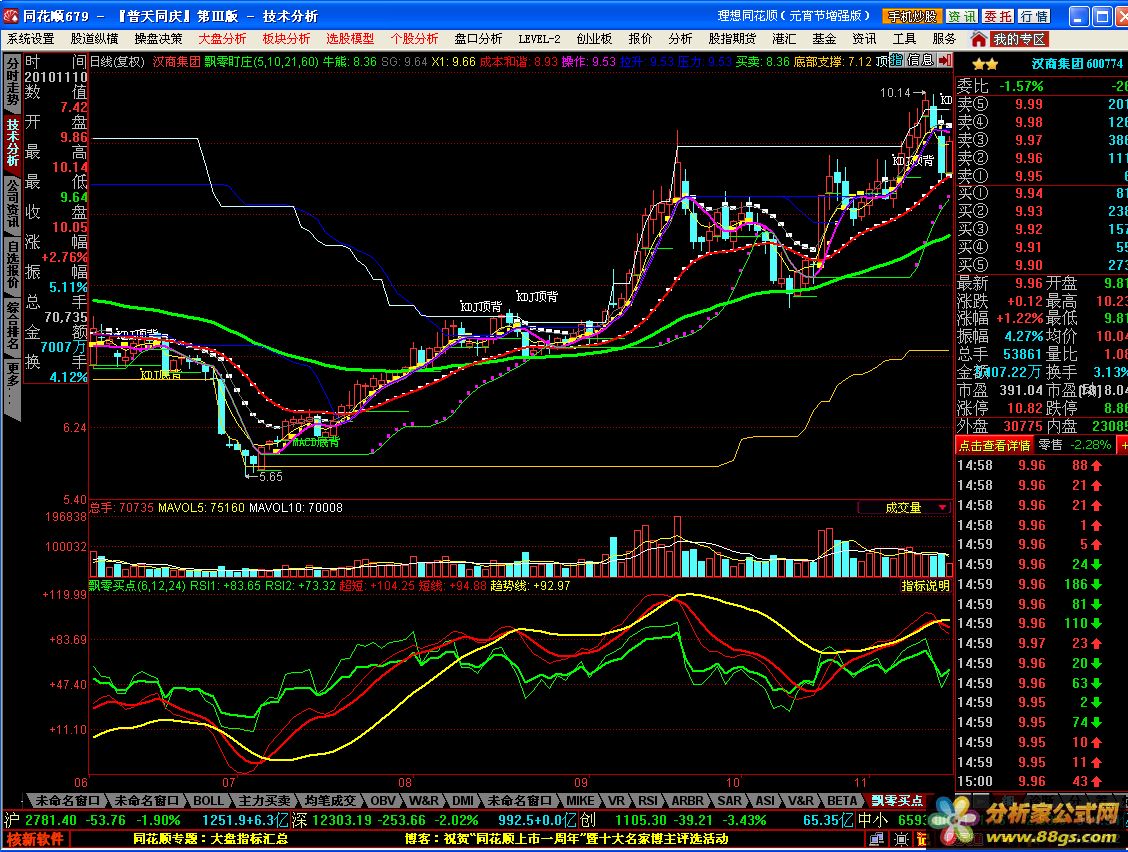Image resolution: width=1128 pixels, height=852 pixels.
Task: Select the BOLL indicator tab
Action: point(208,800)
